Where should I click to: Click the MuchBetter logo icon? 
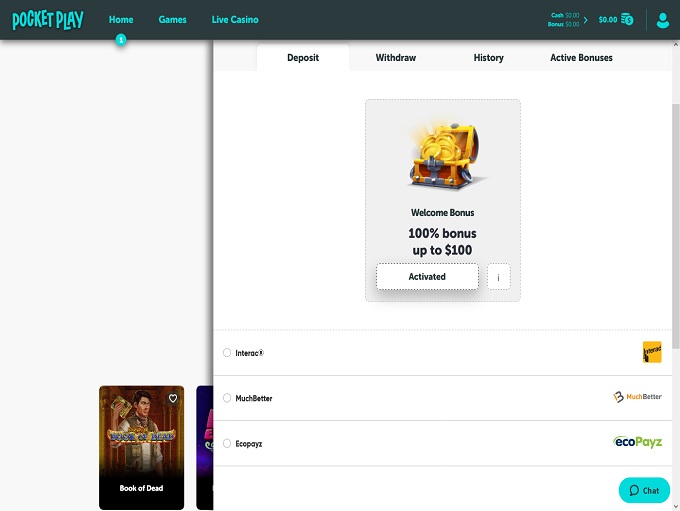point(637,397)
